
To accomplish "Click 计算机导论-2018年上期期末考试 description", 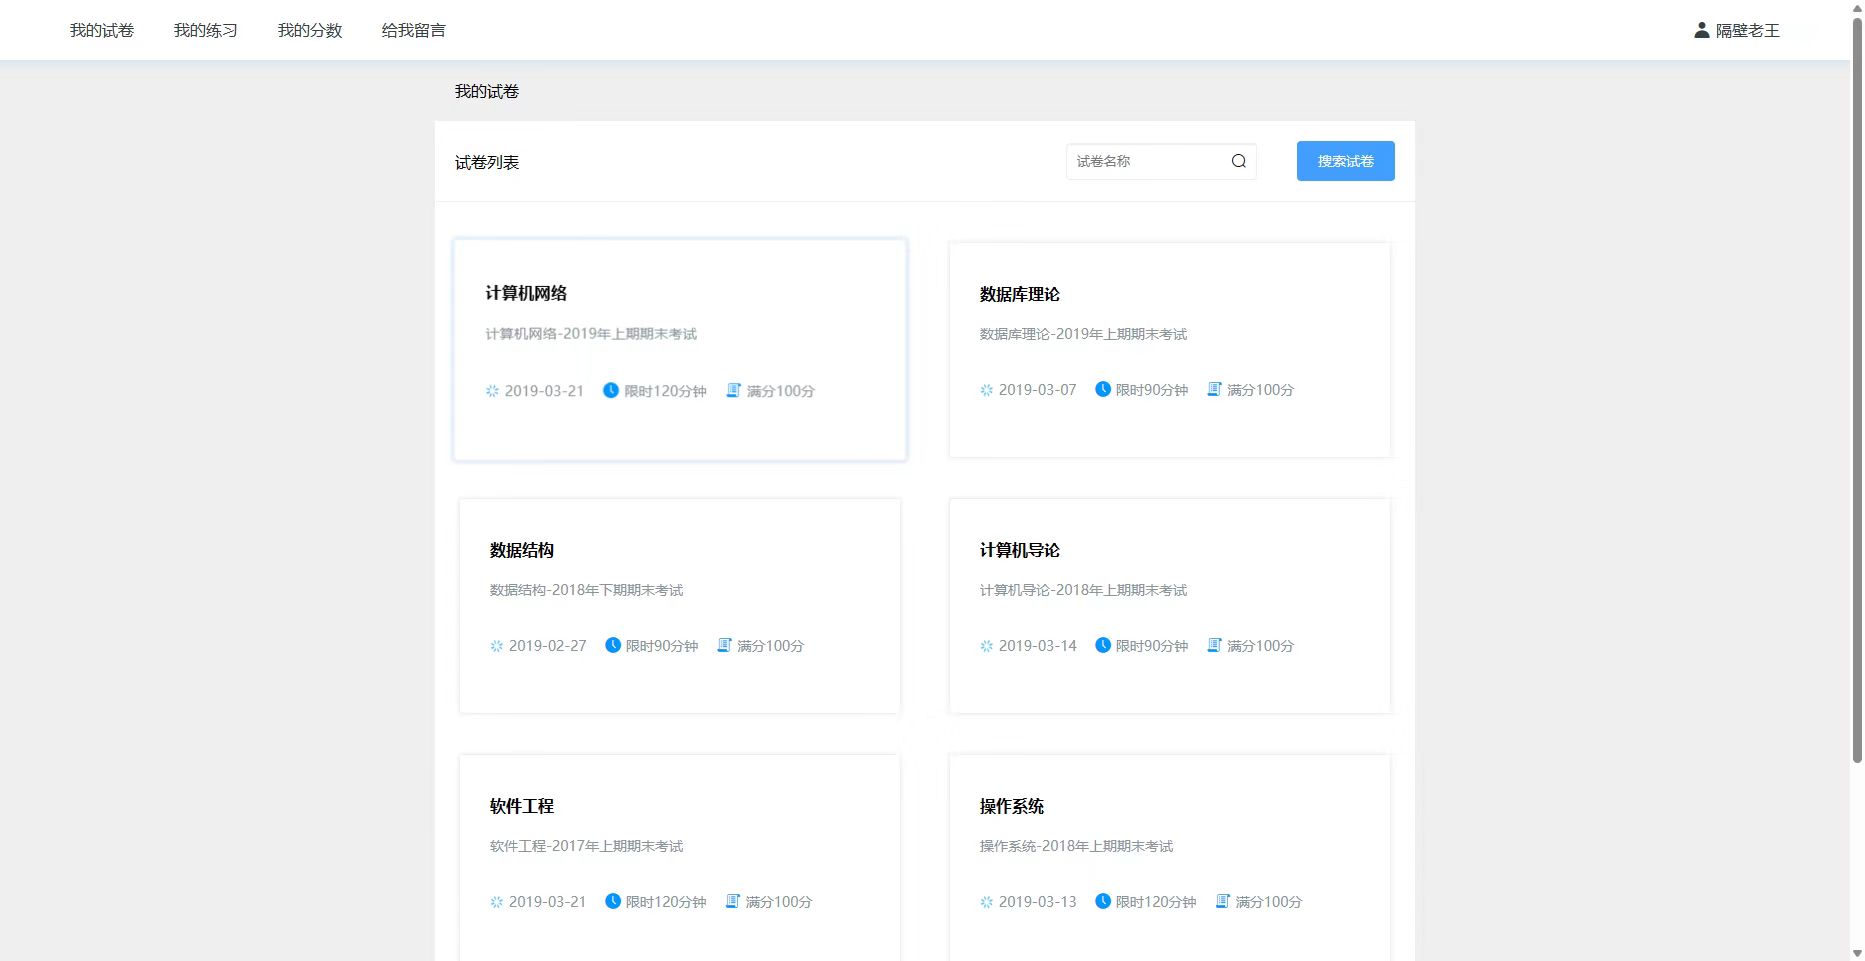I will [1083, 590].
